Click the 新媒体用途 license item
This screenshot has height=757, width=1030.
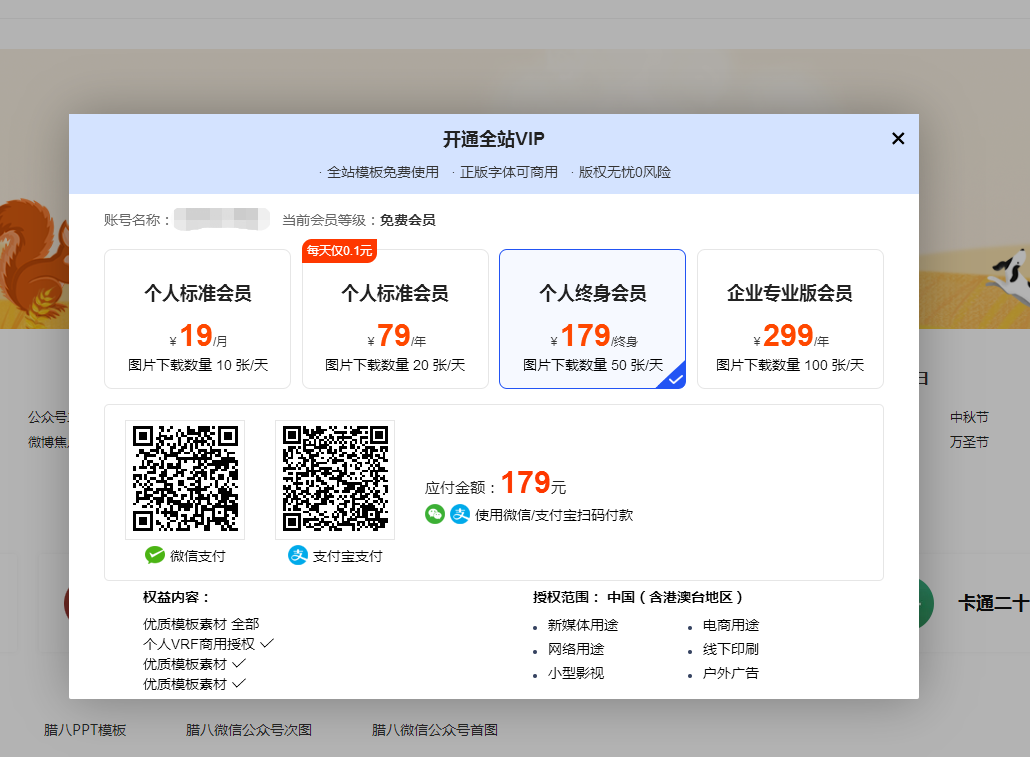[583, 625]
